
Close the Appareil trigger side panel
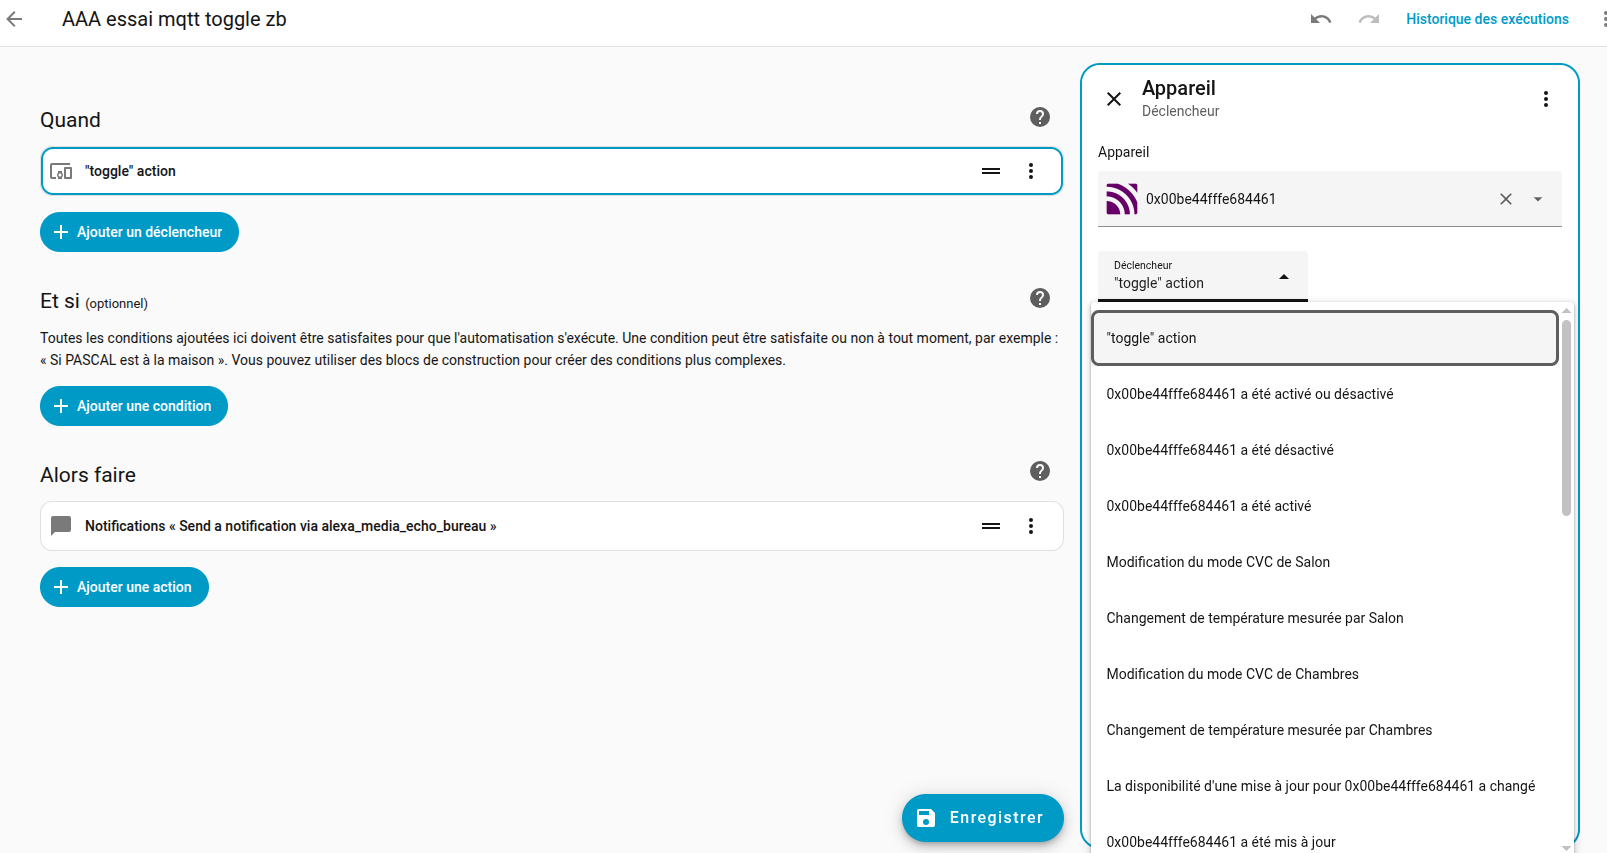1113,99
